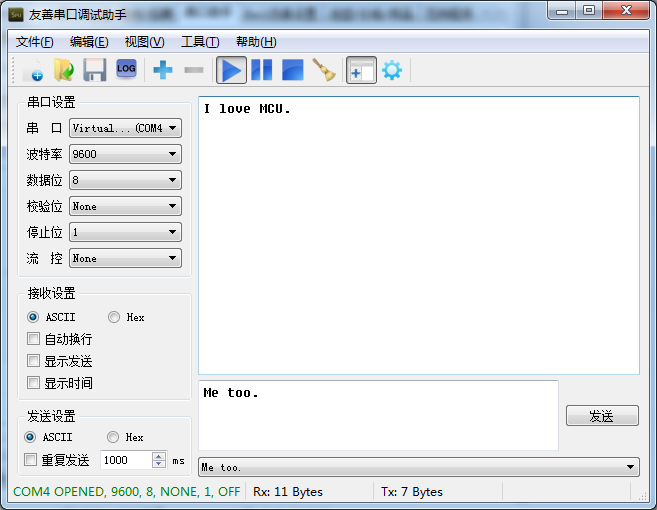
Task: Expand the send history dropdown 'Me too.'
Action: tap(419, 467)
